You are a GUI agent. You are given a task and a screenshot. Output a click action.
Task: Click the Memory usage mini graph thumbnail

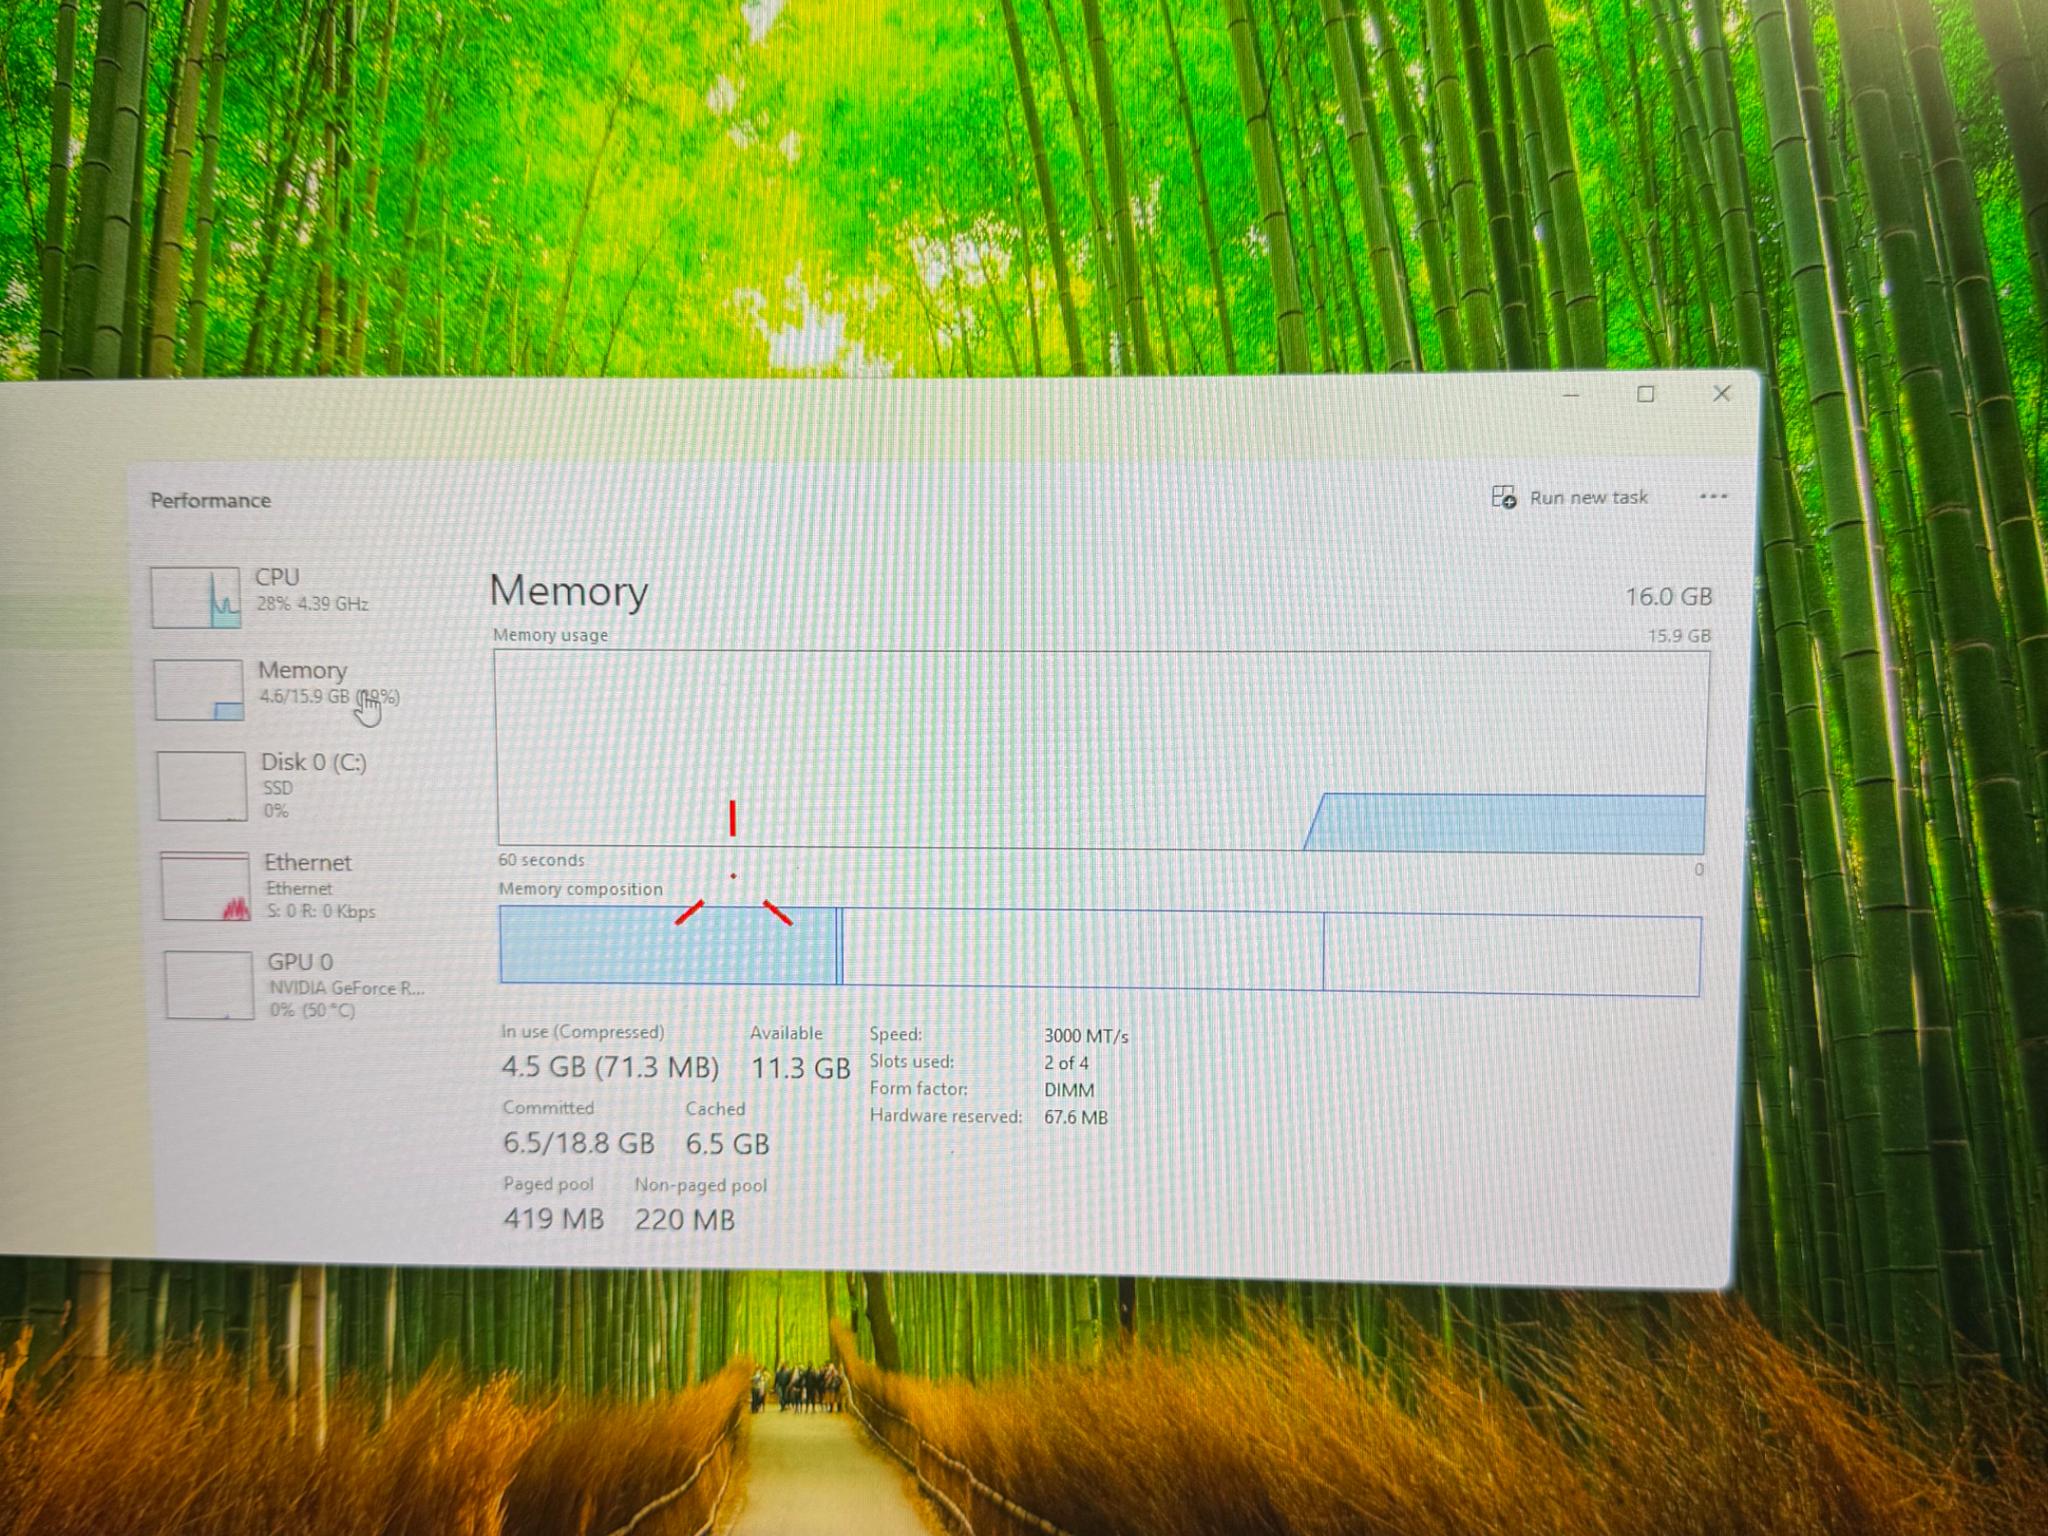click(x=199, y=689)
